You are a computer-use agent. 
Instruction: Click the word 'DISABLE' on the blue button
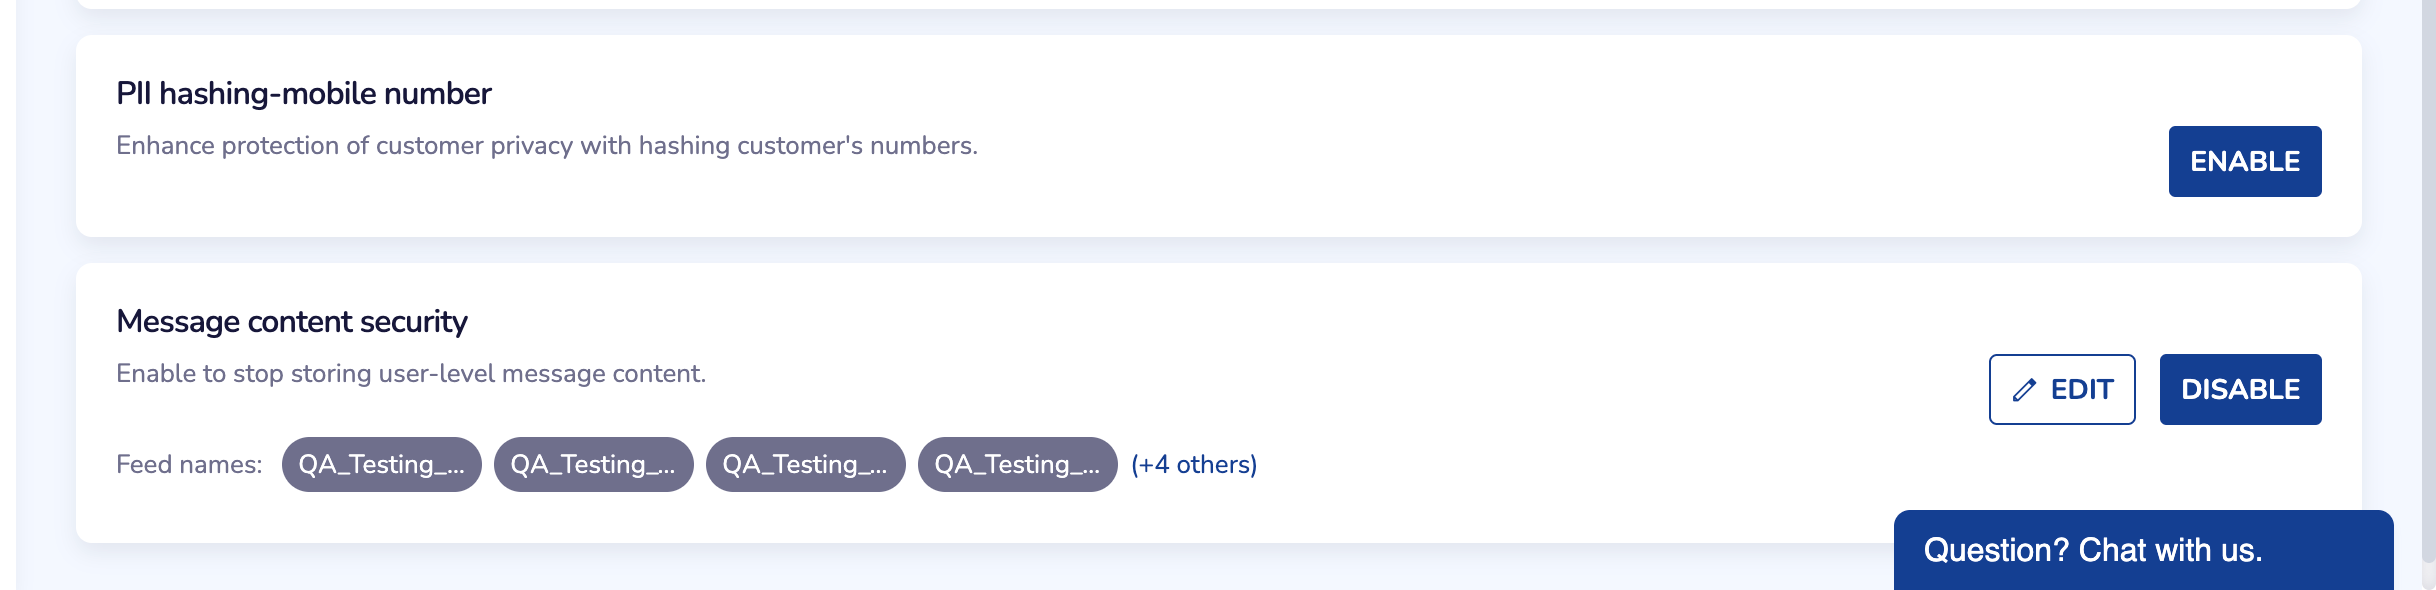click(x=2240, y=389)
